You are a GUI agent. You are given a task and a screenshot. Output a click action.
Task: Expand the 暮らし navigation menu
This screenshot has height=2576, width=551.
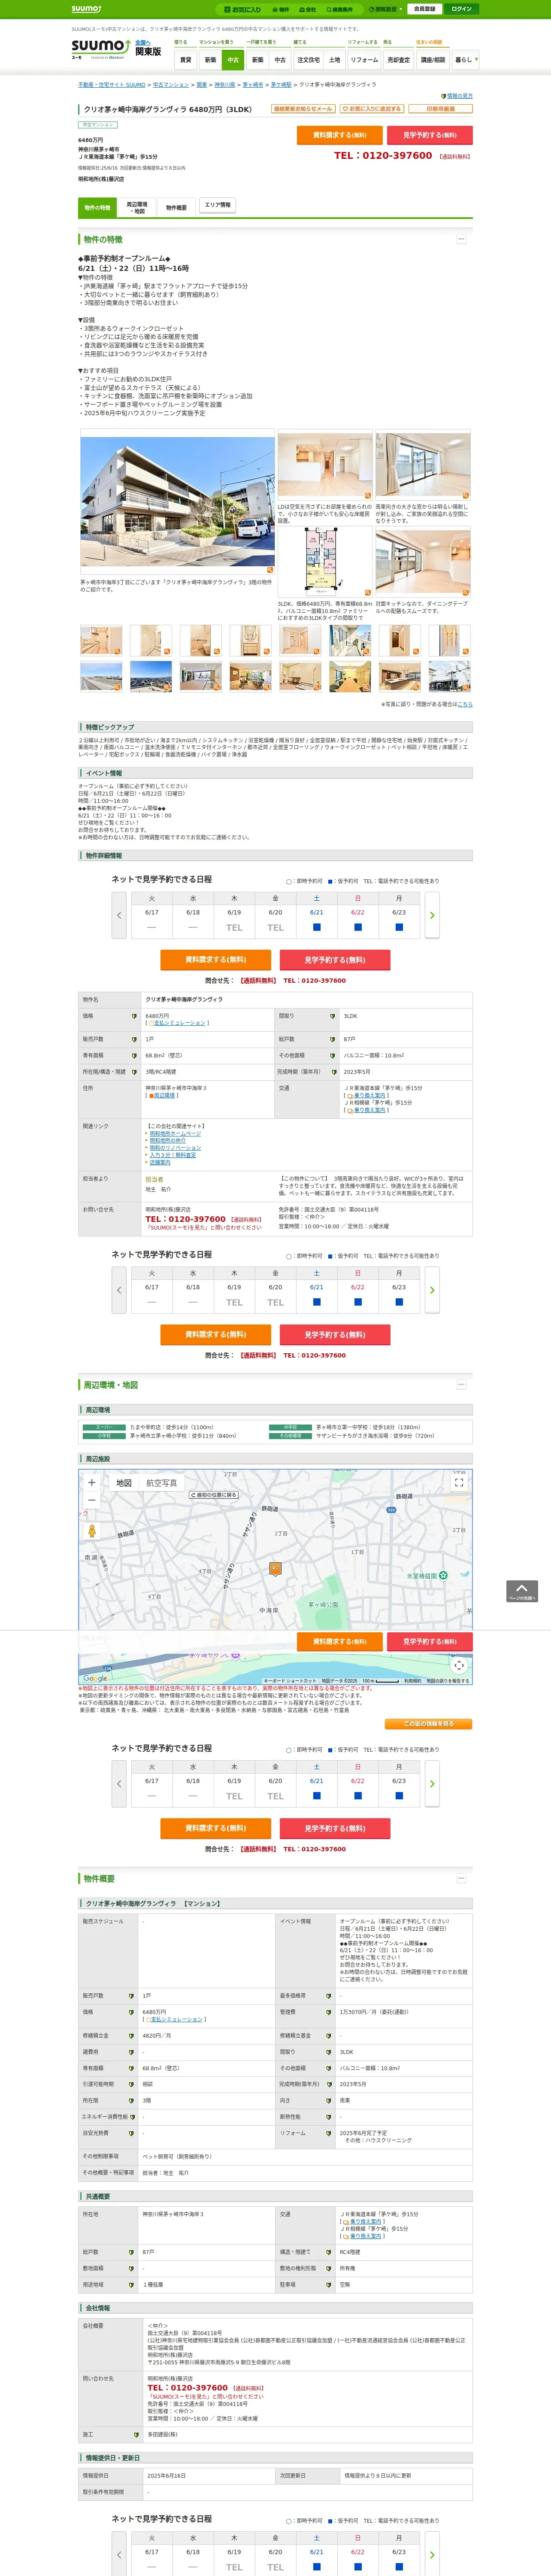click(x=465, y=60)
